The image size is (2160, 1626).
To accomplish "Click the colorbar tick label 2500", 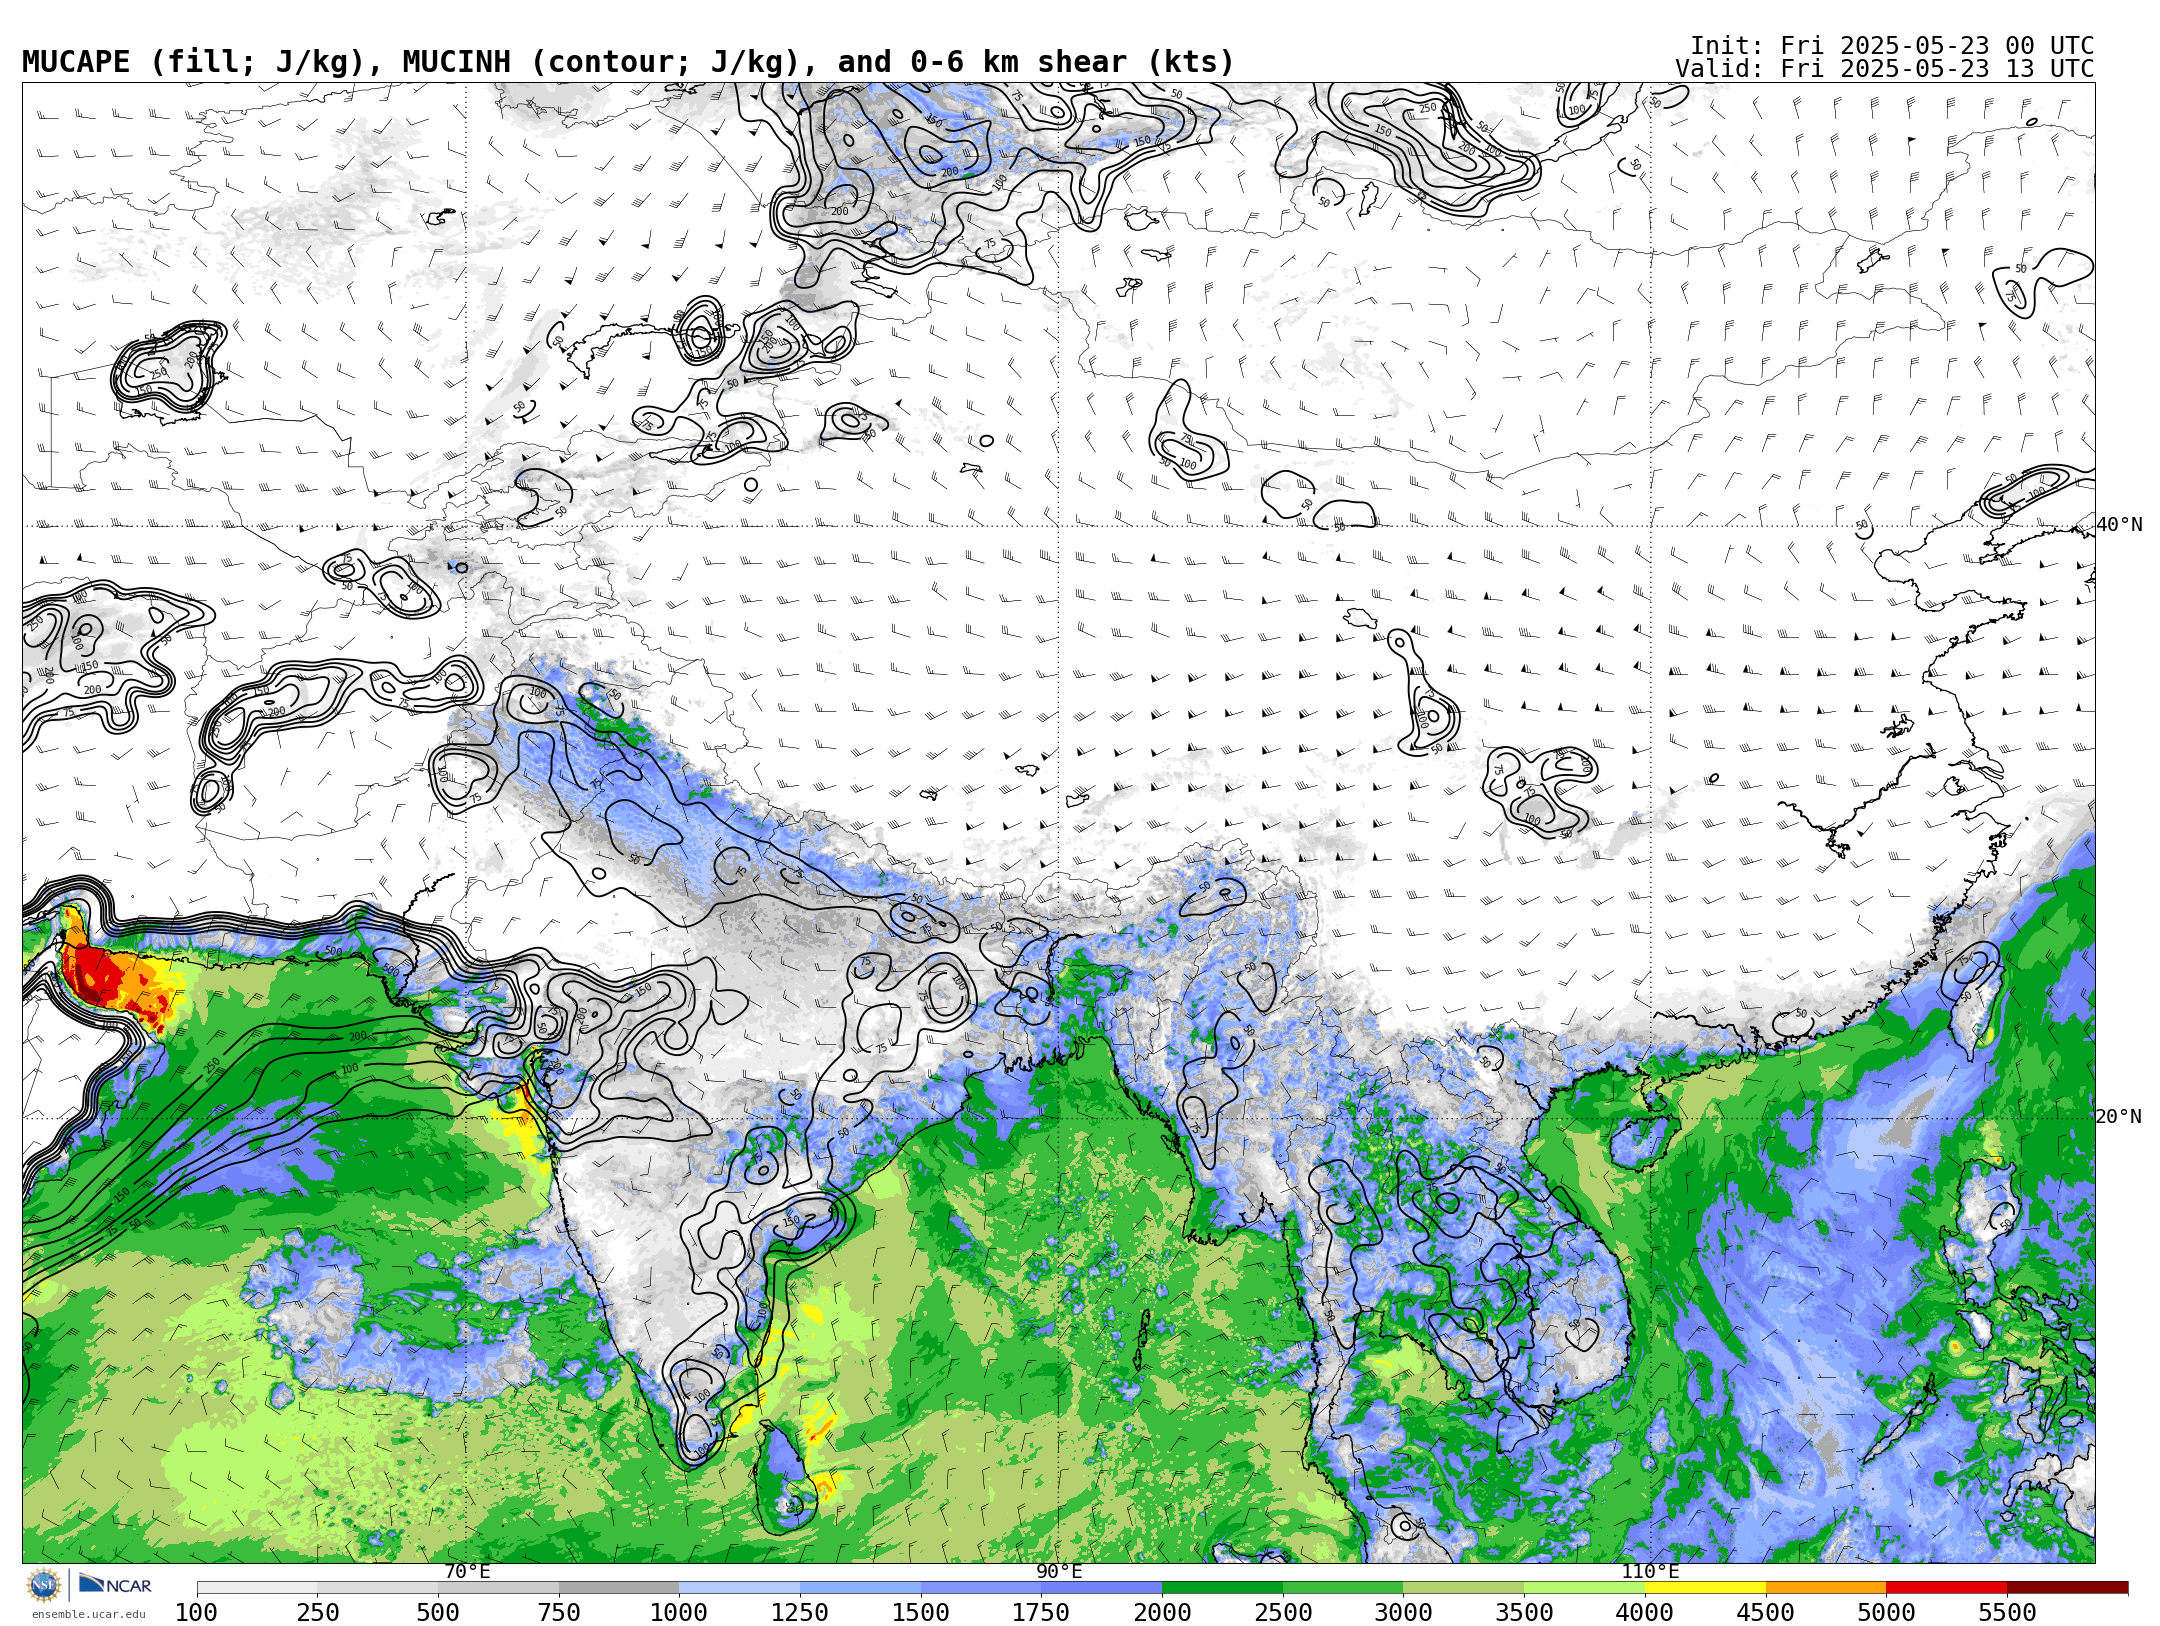I will pyautogui.click(x=1283, y=1613).
